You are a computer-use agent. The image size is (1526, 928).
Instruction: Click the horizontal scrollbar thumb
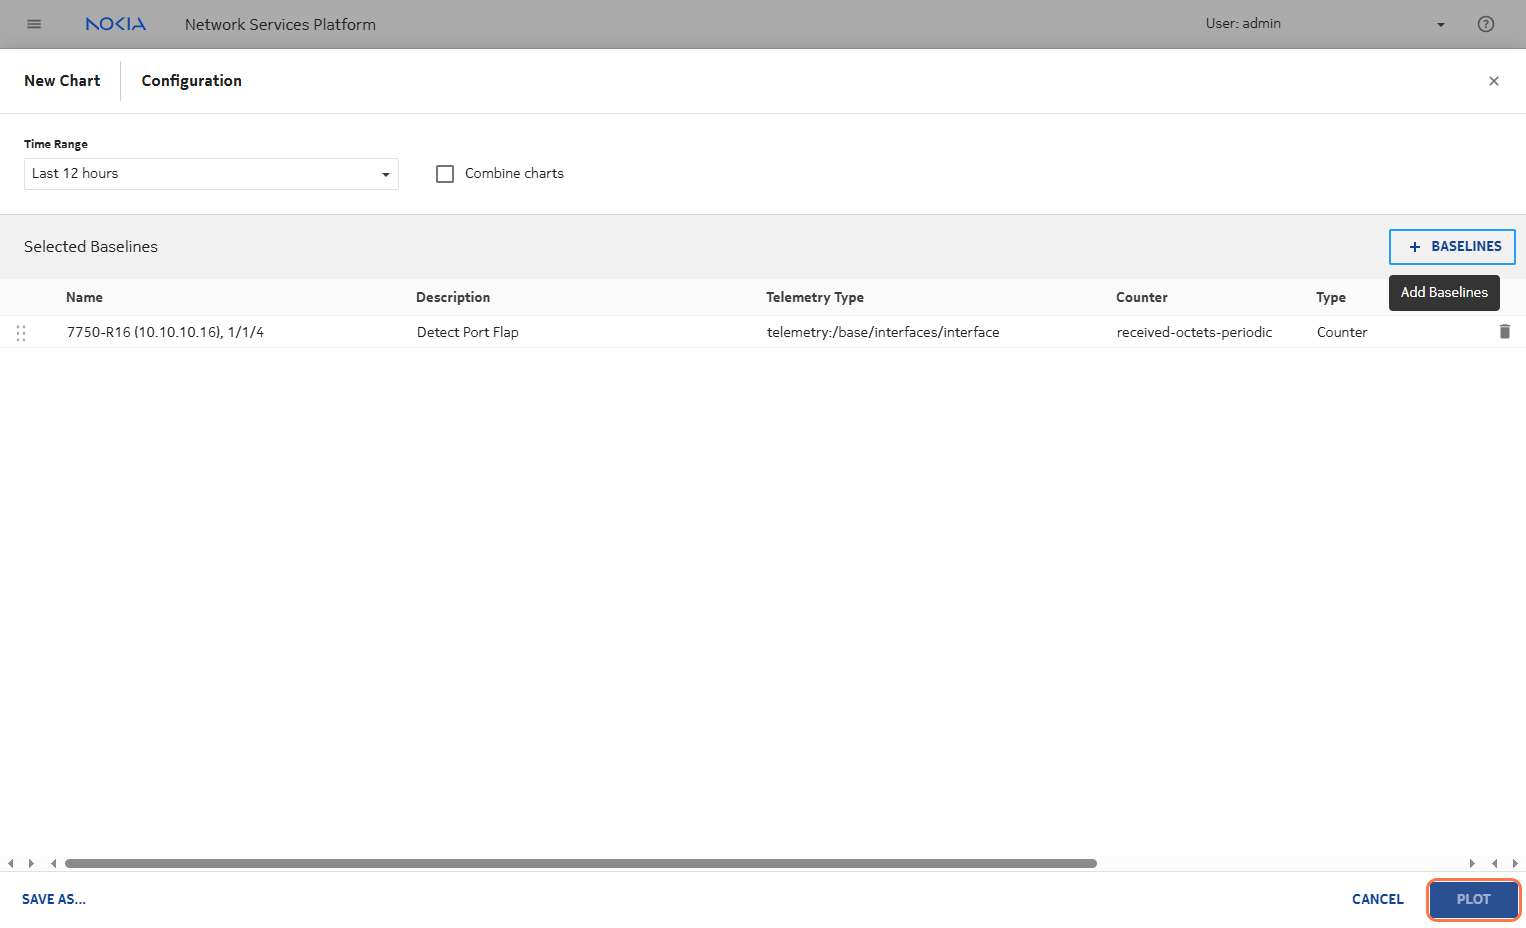click(580, 863)
